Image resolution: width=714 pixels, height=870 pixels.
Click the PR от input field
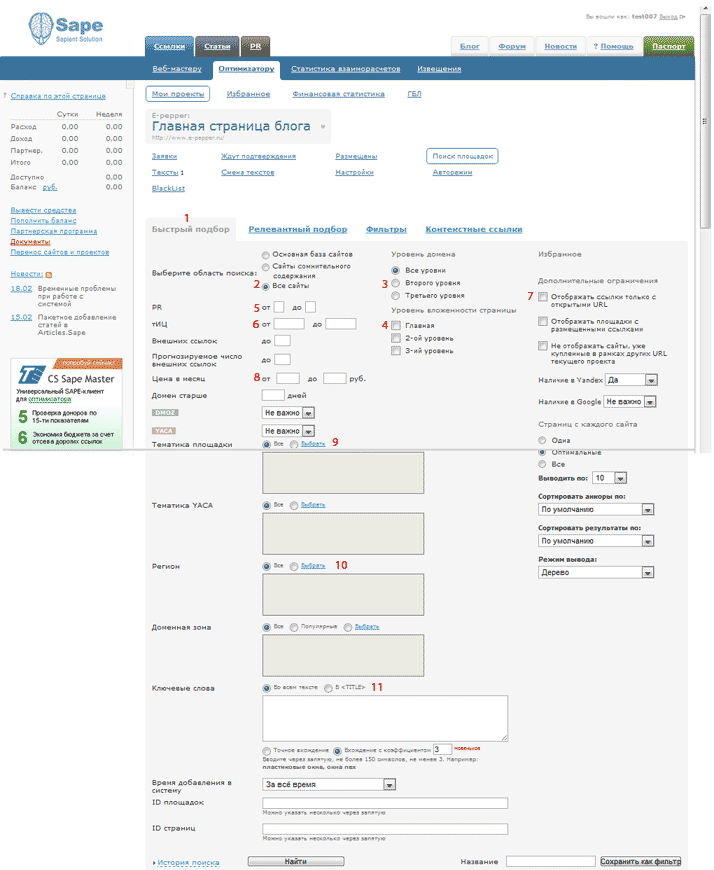[x=279, y=307]
